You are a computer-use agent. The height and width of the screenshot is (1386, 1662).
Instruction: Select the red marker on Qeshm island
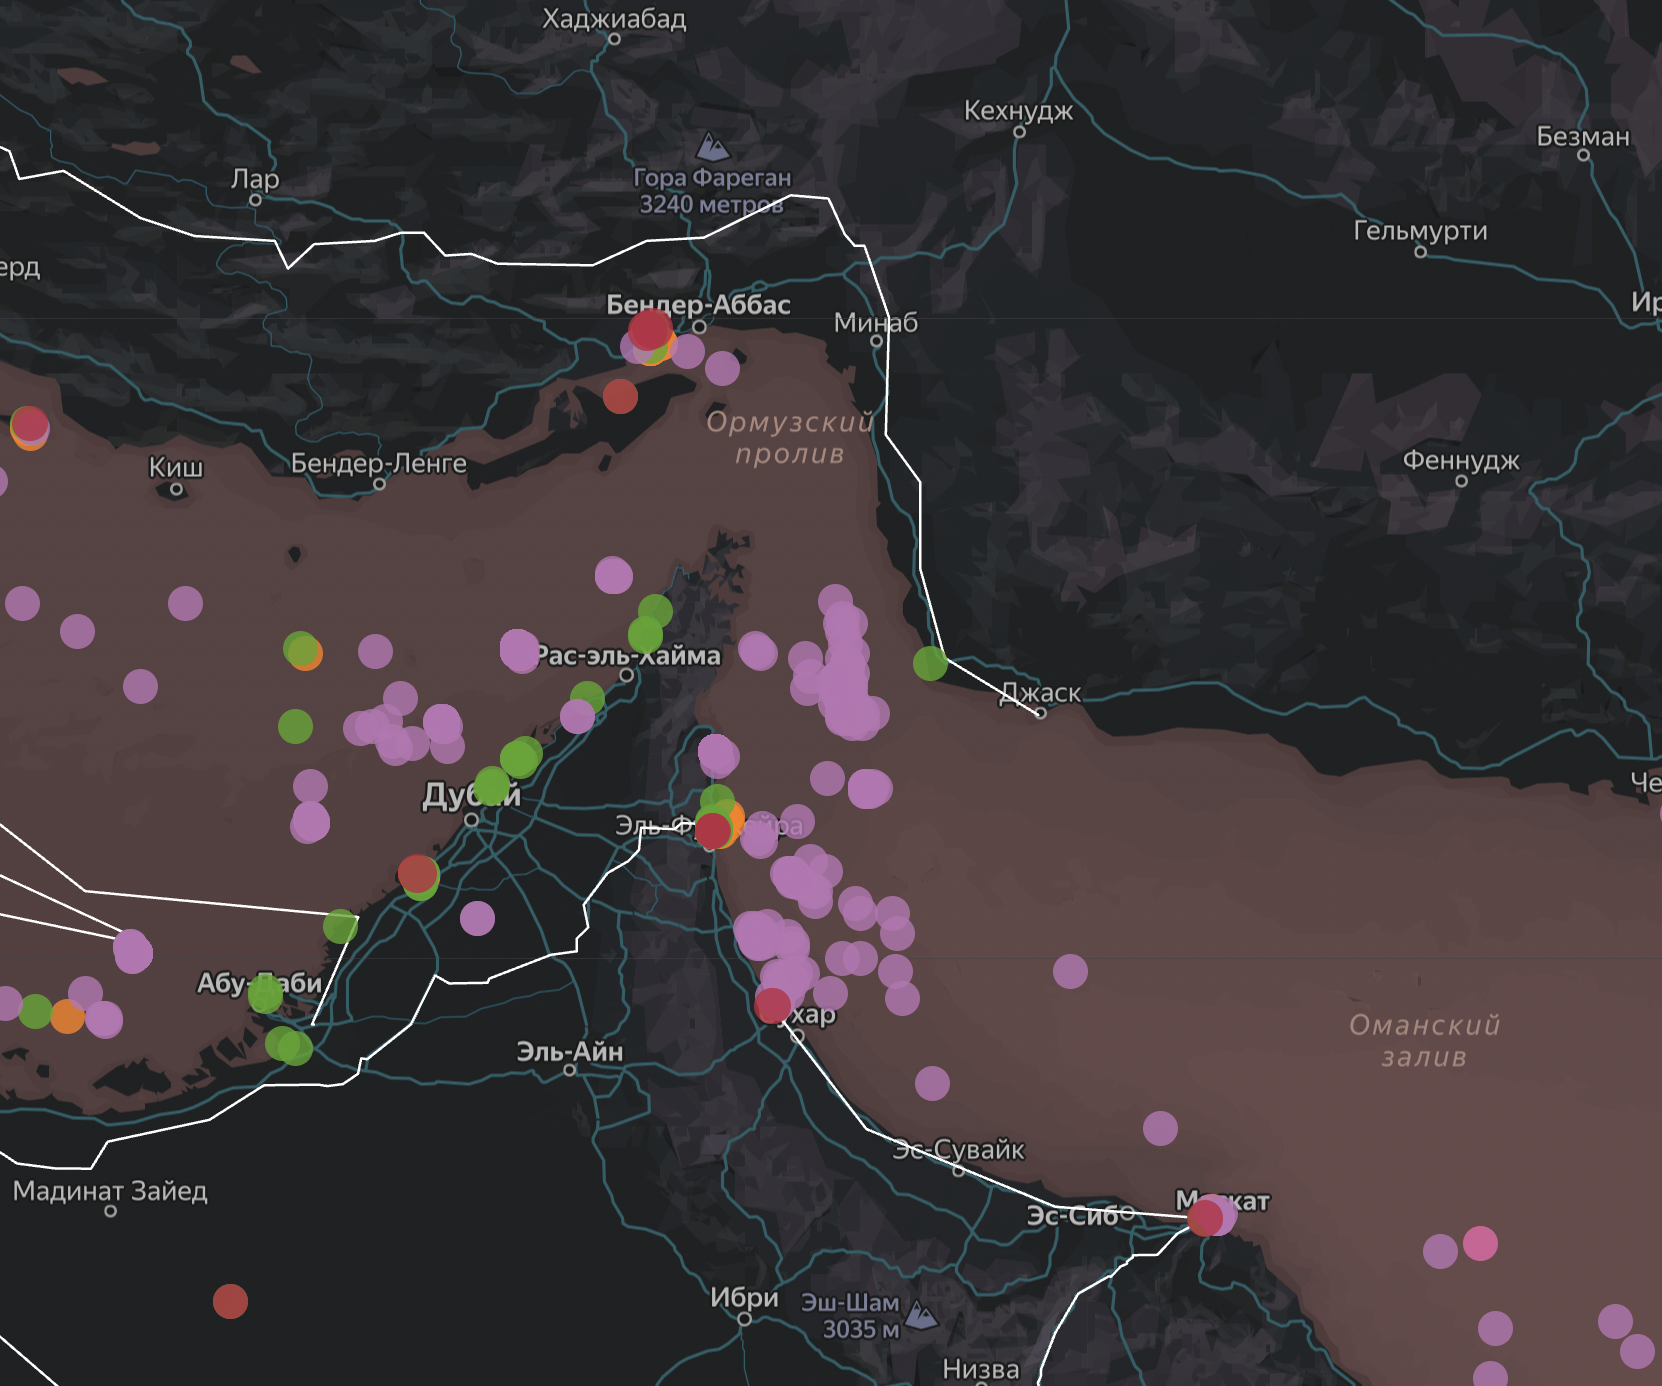tap(620, 396)
